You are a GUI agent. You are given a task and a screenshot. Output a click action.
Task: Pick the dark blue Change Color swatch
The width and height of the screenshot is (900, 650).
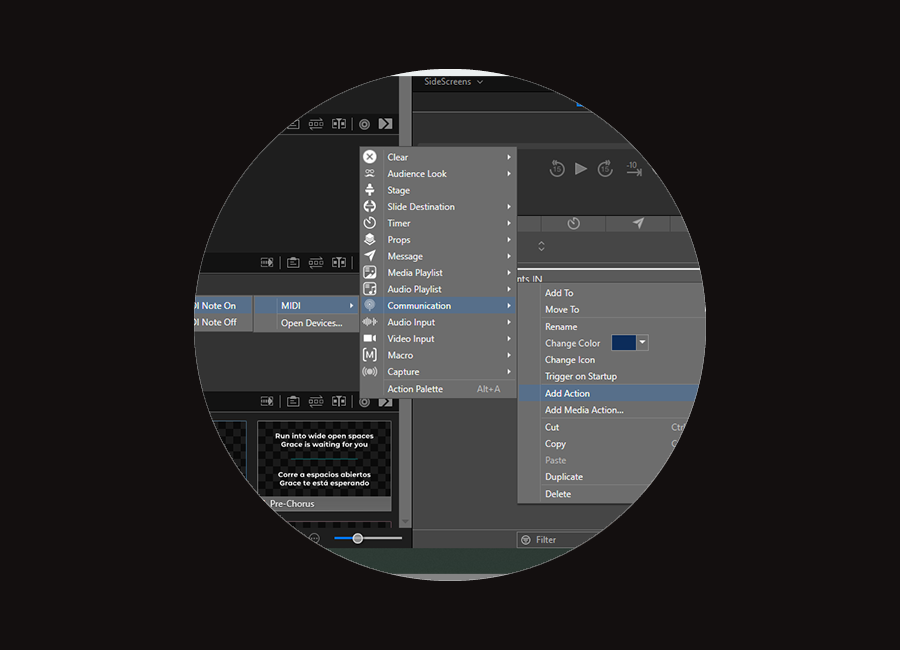point(623,343)
